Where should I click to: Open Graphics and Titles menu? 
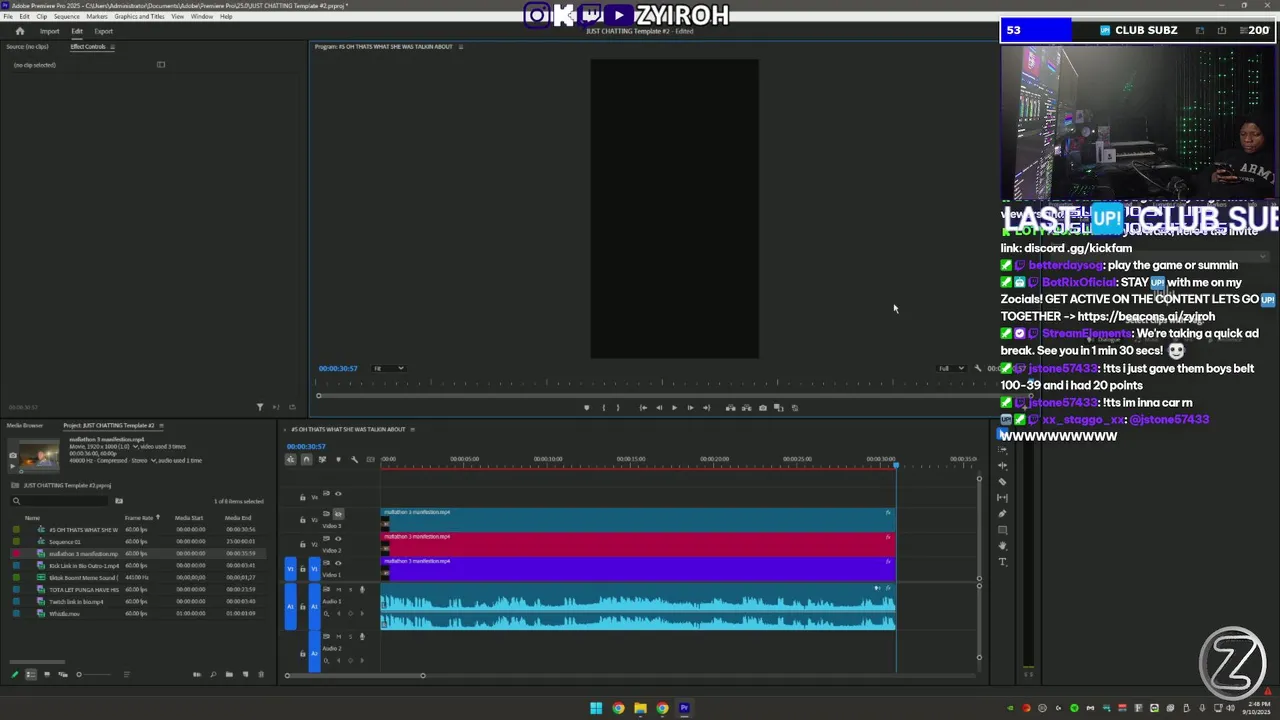[x=140, y=17]
